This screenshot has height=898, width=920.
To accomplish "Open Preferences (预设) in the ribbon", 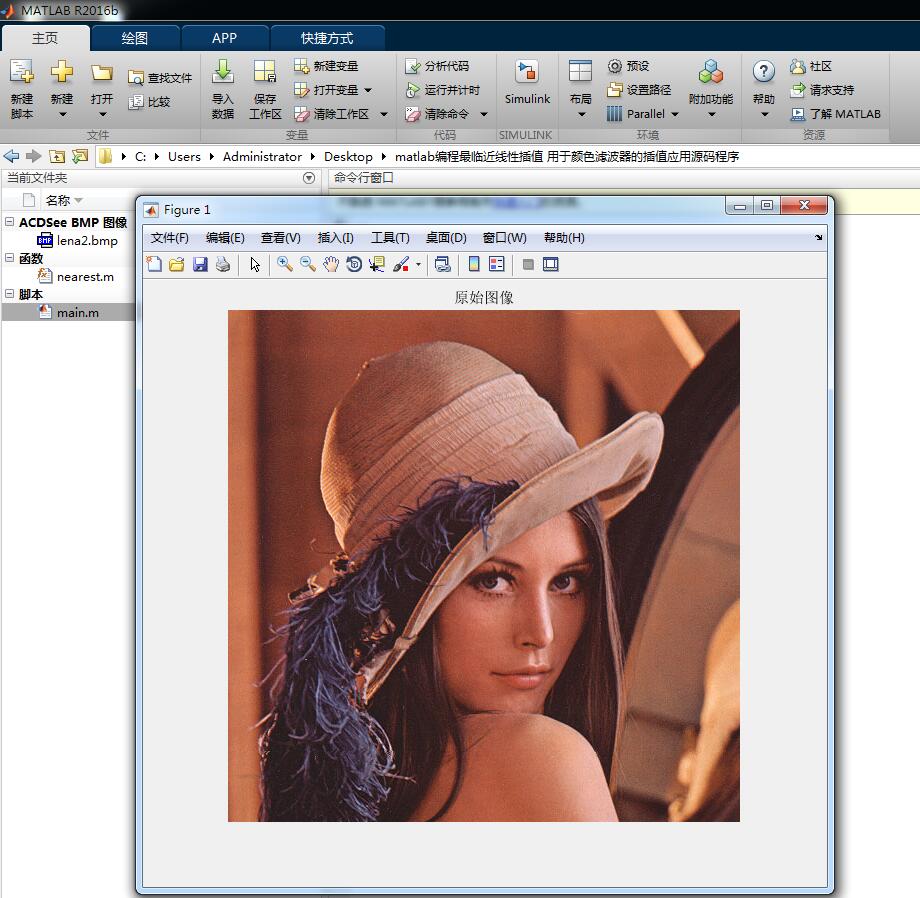I will tap(628, 66).
